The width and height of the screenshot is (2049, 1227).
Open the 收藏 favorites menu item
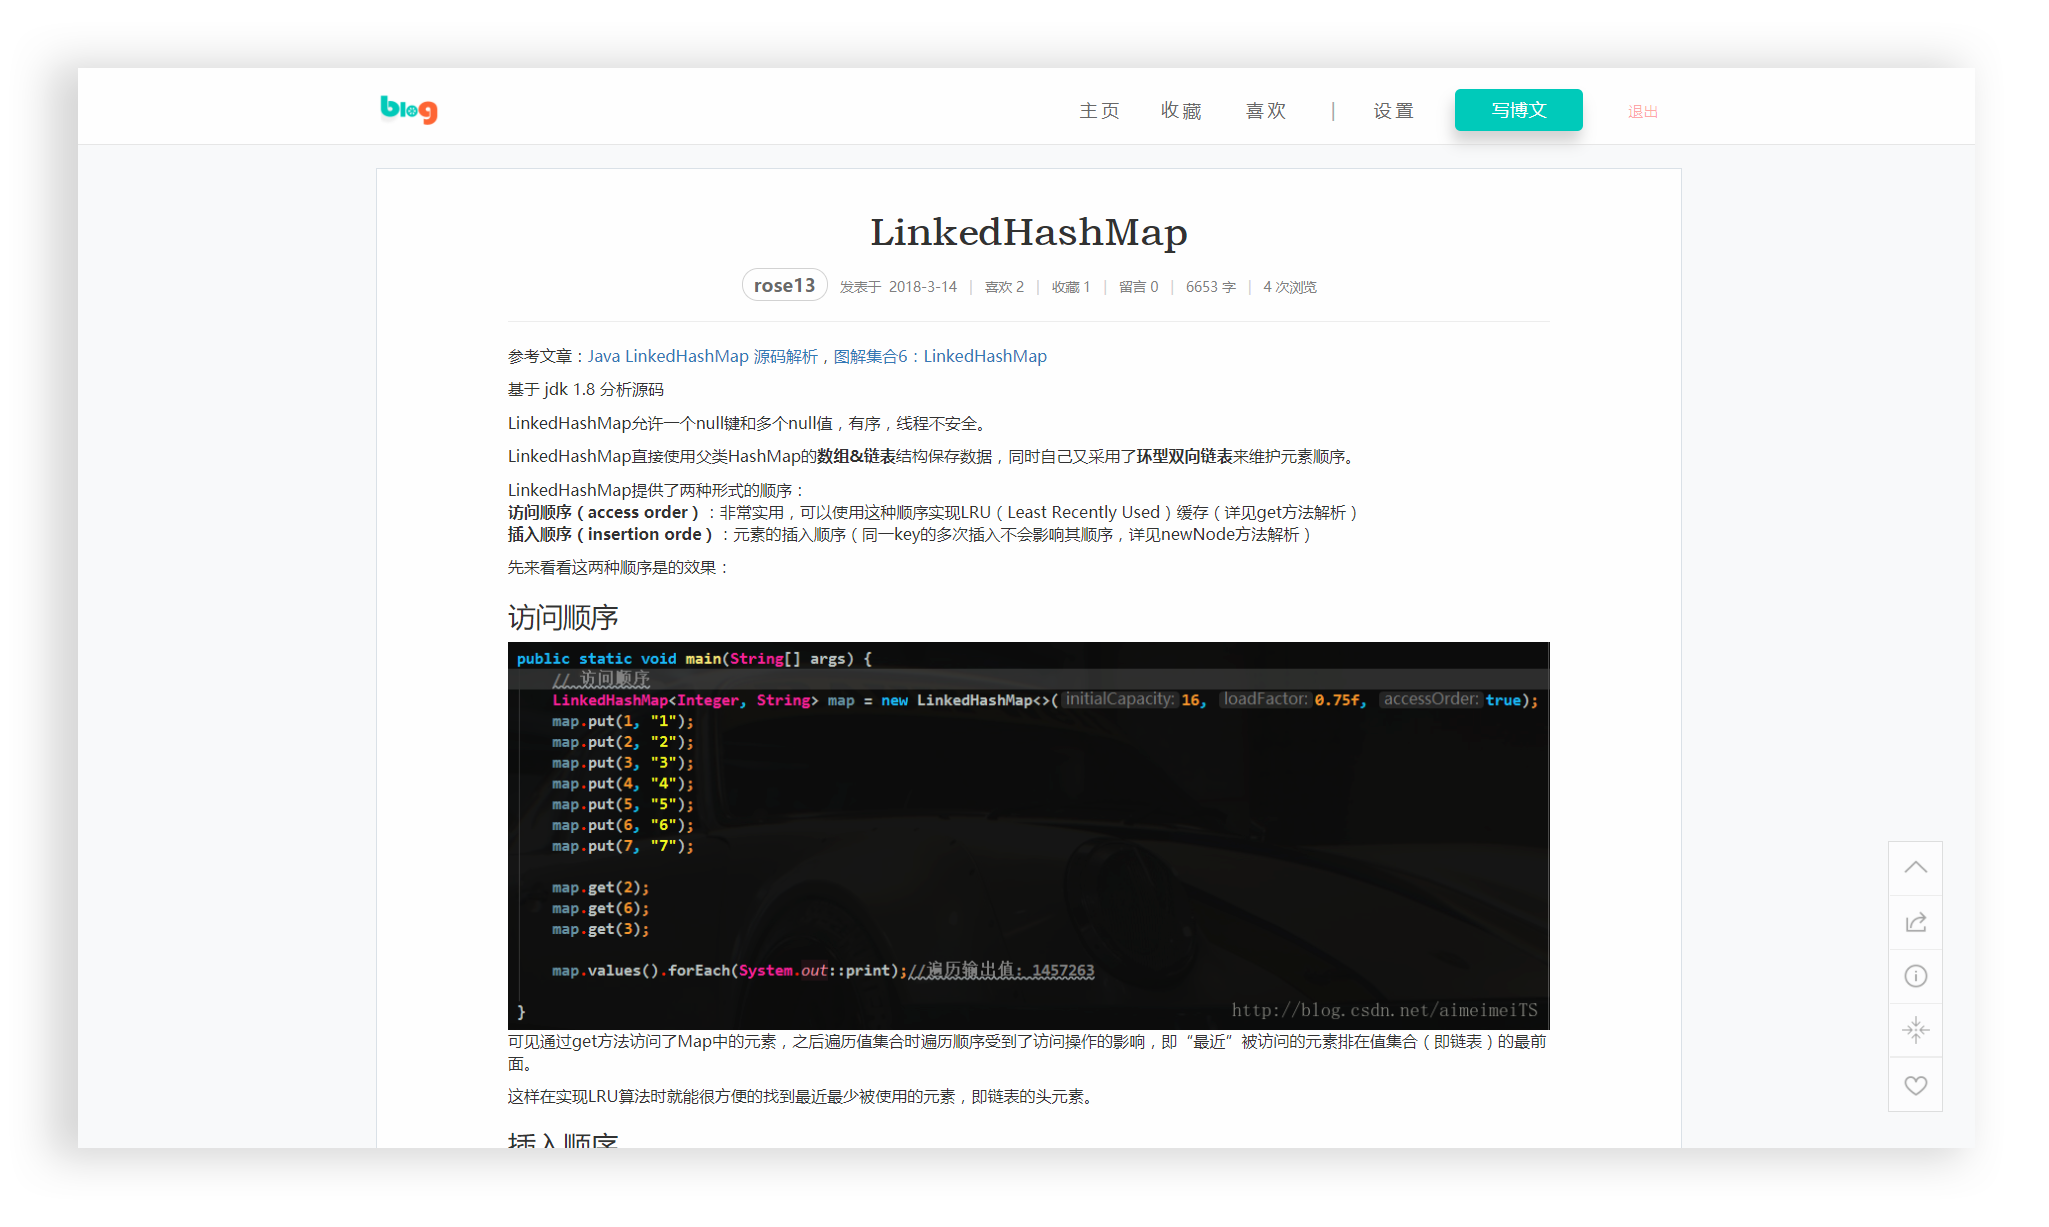pos(1181,111)
